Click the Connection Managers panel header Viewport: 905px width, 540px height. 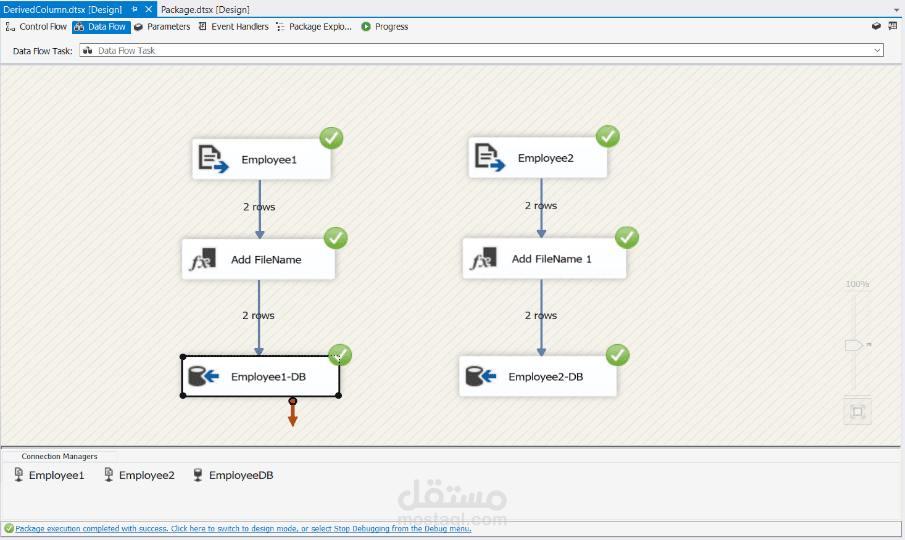pyautogui.click(x=59, y=456)
